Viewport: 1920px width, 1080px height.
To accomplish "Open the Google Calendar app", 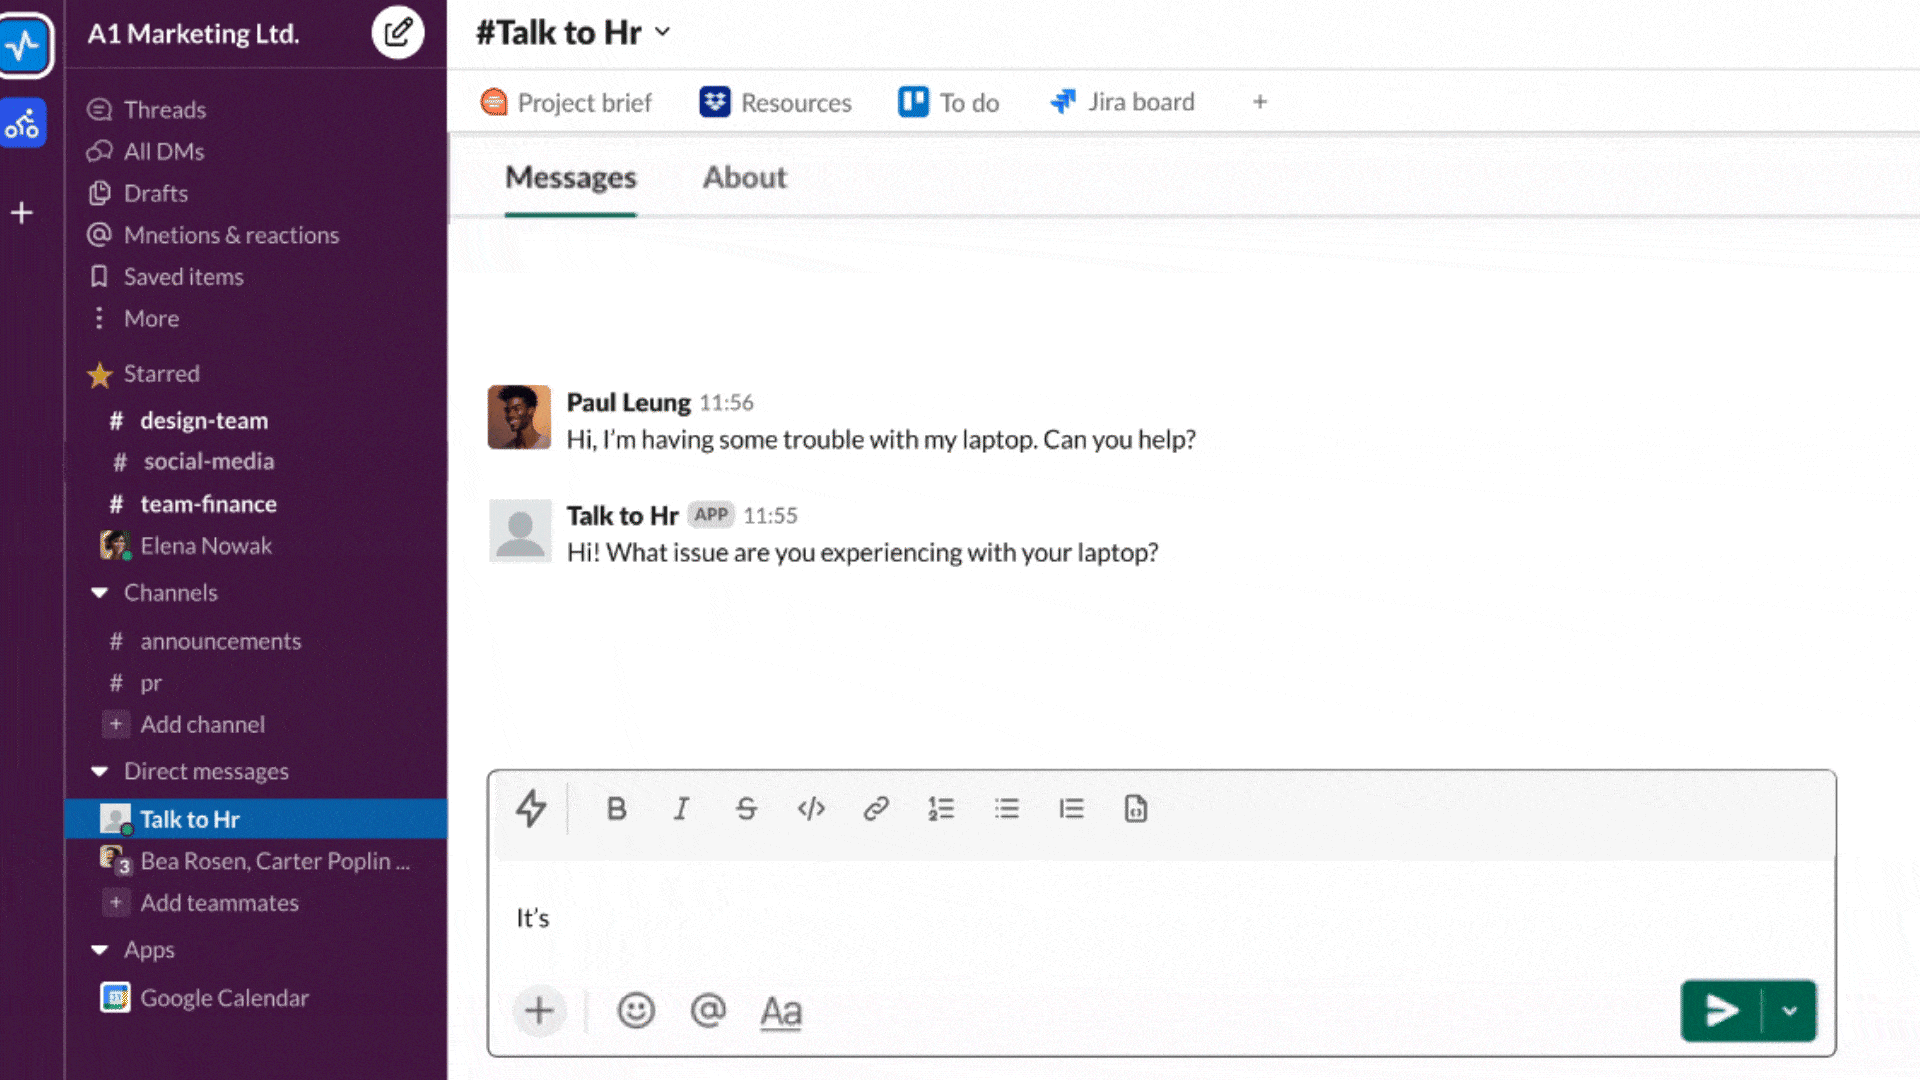I will tap(223, 997).
